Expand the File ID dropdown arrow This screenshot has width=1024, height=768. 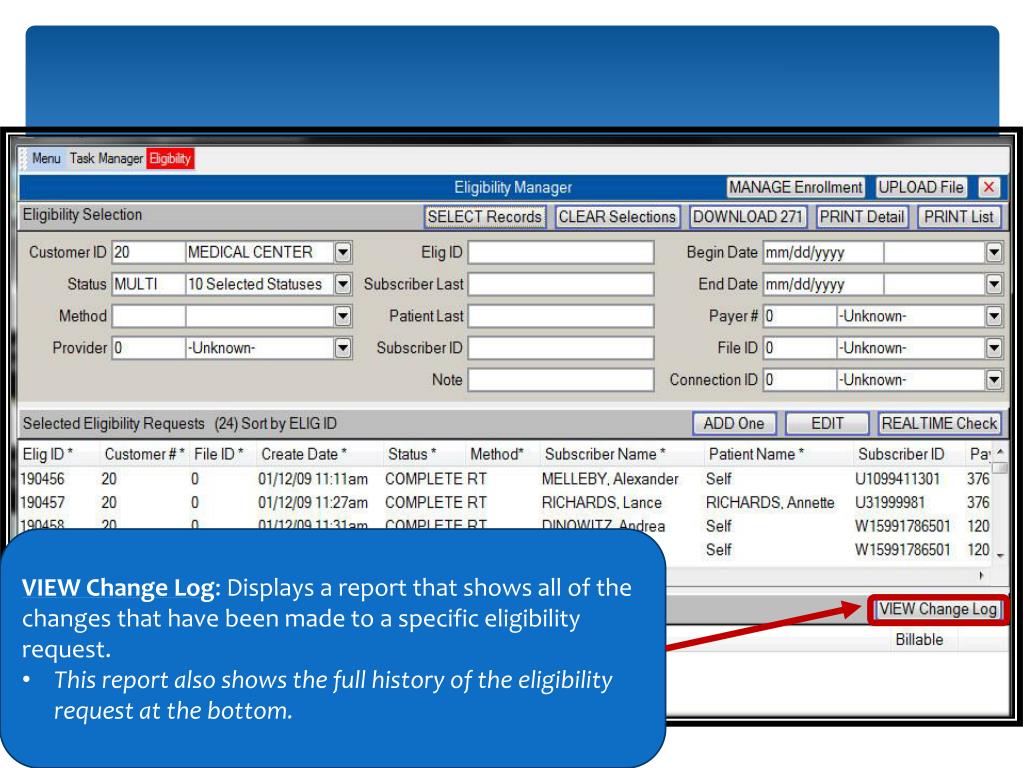[993, 348]
